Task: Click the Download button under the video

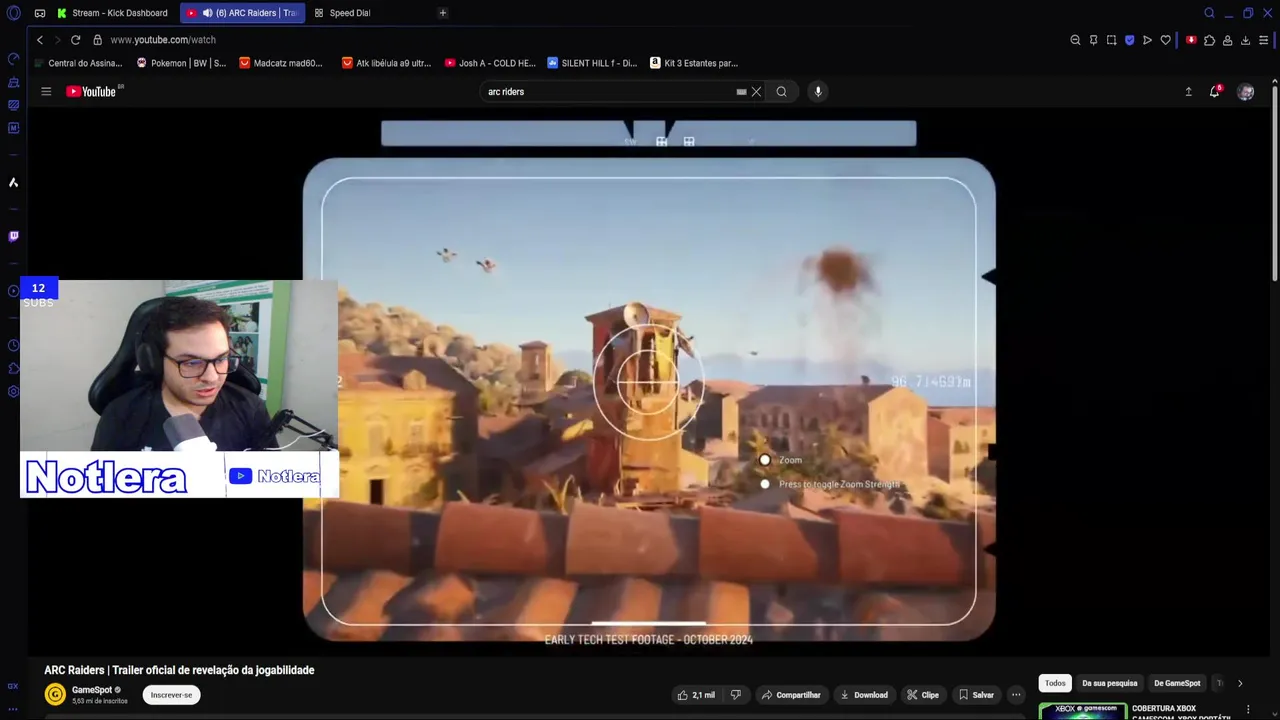Action: pos(863,695)
